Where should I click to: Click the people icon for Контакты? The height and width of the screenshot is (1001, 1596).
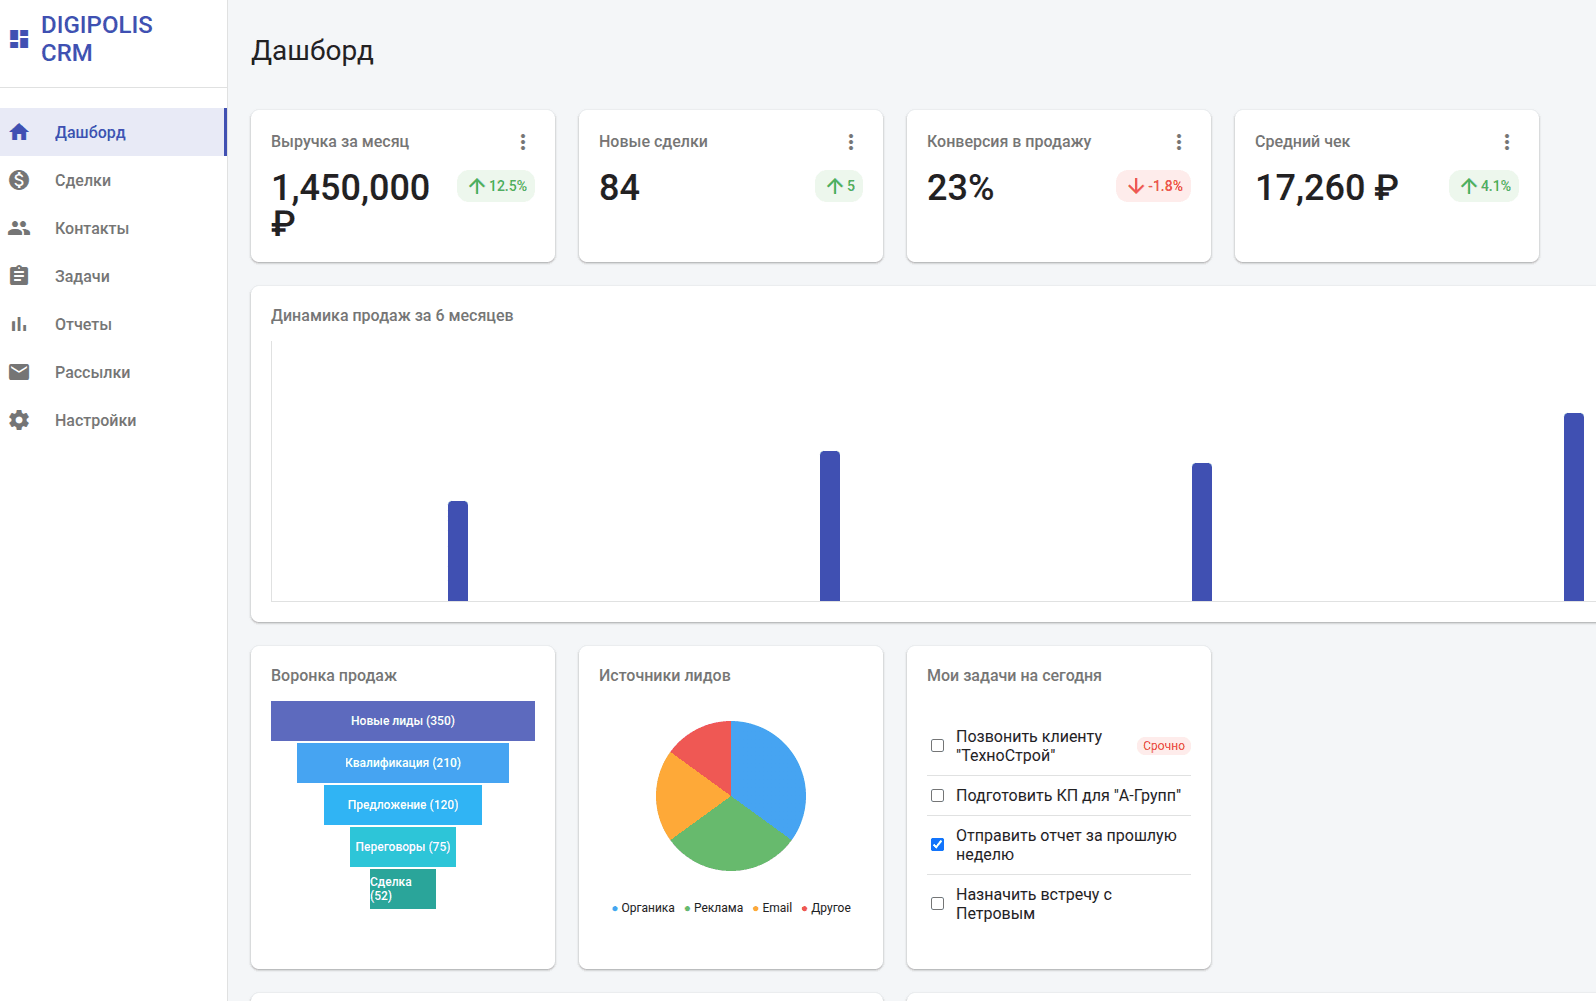19,228
